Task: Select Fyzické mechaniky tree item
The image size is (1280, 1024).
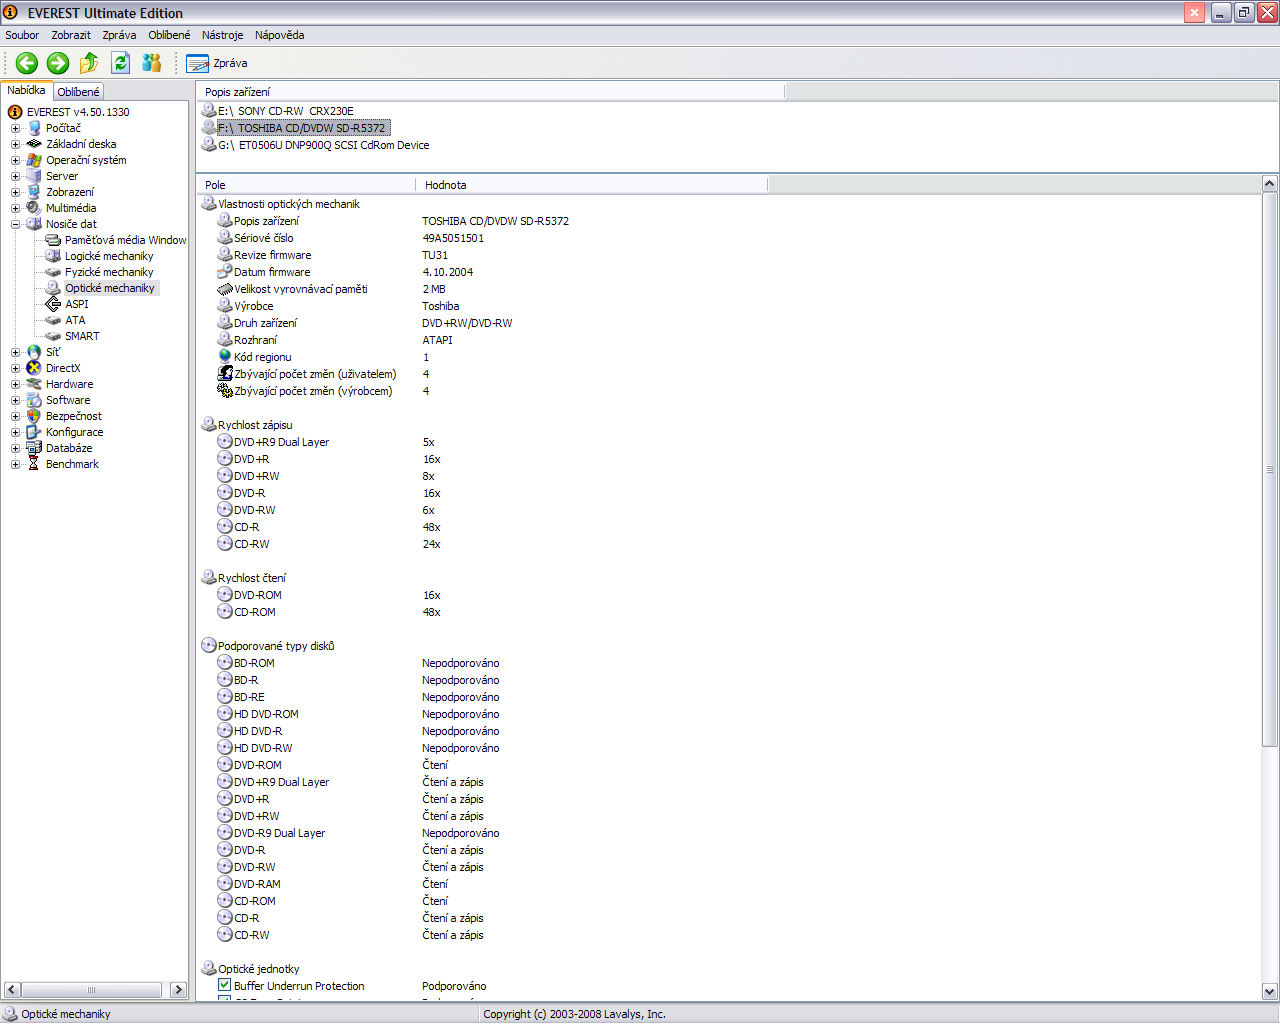Action: point(109,272)
